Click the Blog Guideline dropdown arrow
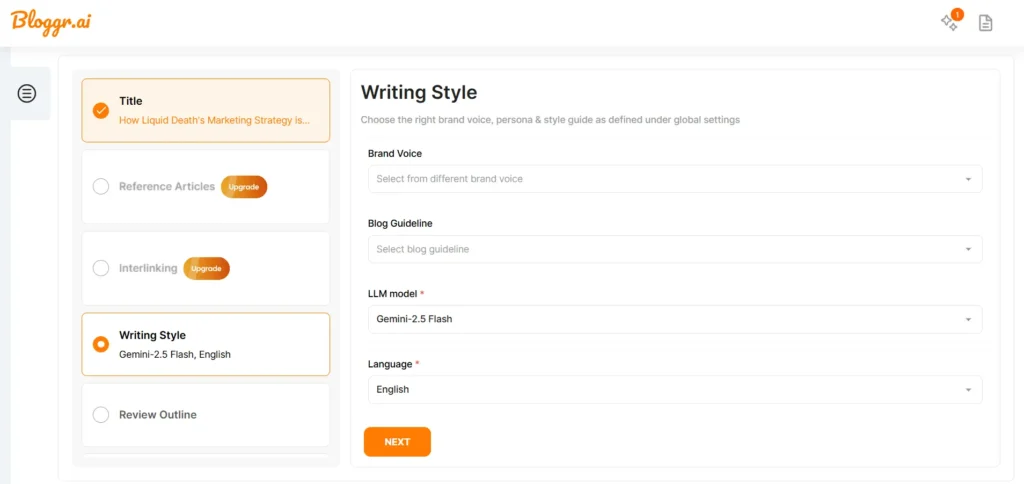This screenshot has height=484, width=1024. [x=968, y=250]
